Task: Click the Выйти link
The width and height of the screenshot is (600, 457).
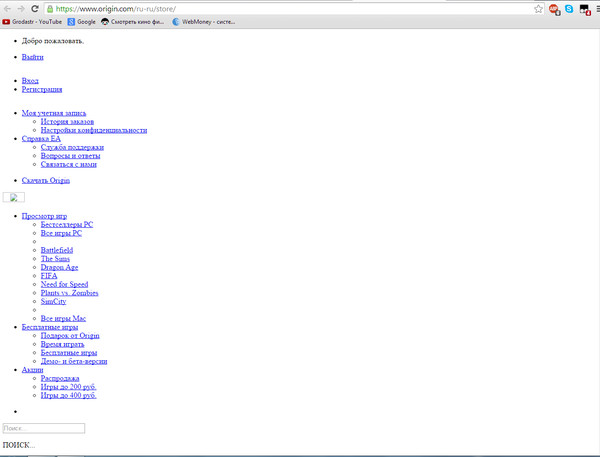Action: pyautogui.click(x=33, y=57)
